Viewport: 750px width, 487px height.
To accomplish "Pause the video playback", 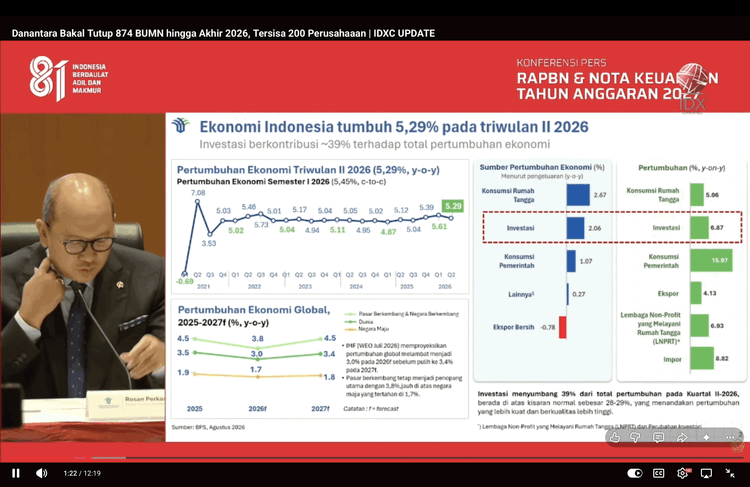I will pos(16,473).
